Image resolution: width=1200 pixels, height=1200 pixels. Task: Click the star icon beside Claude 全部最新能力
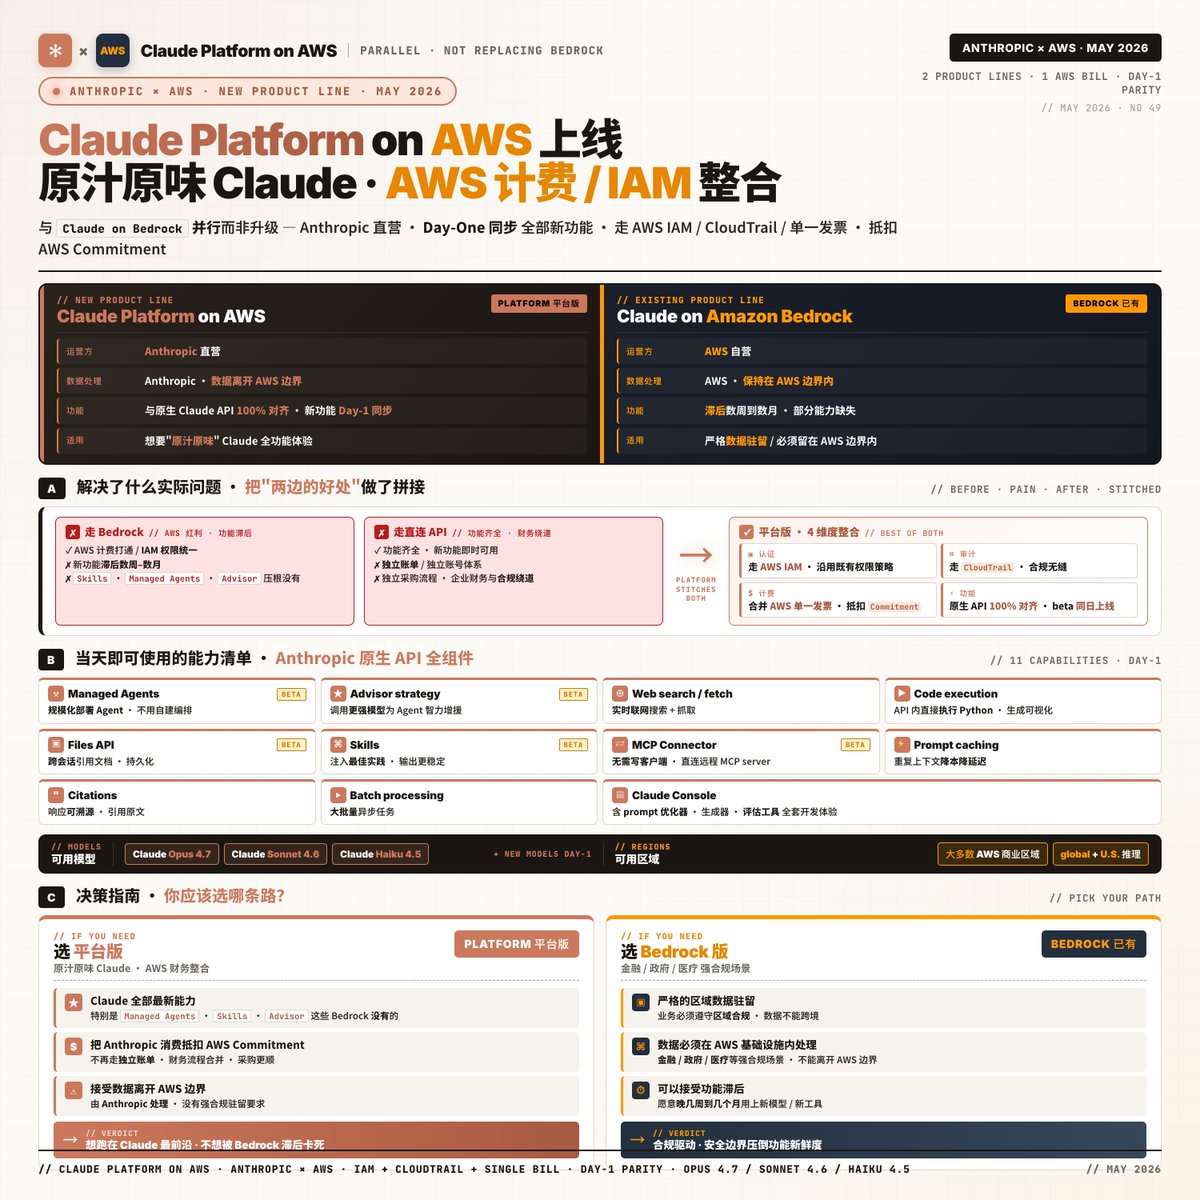pos(73,1002)
